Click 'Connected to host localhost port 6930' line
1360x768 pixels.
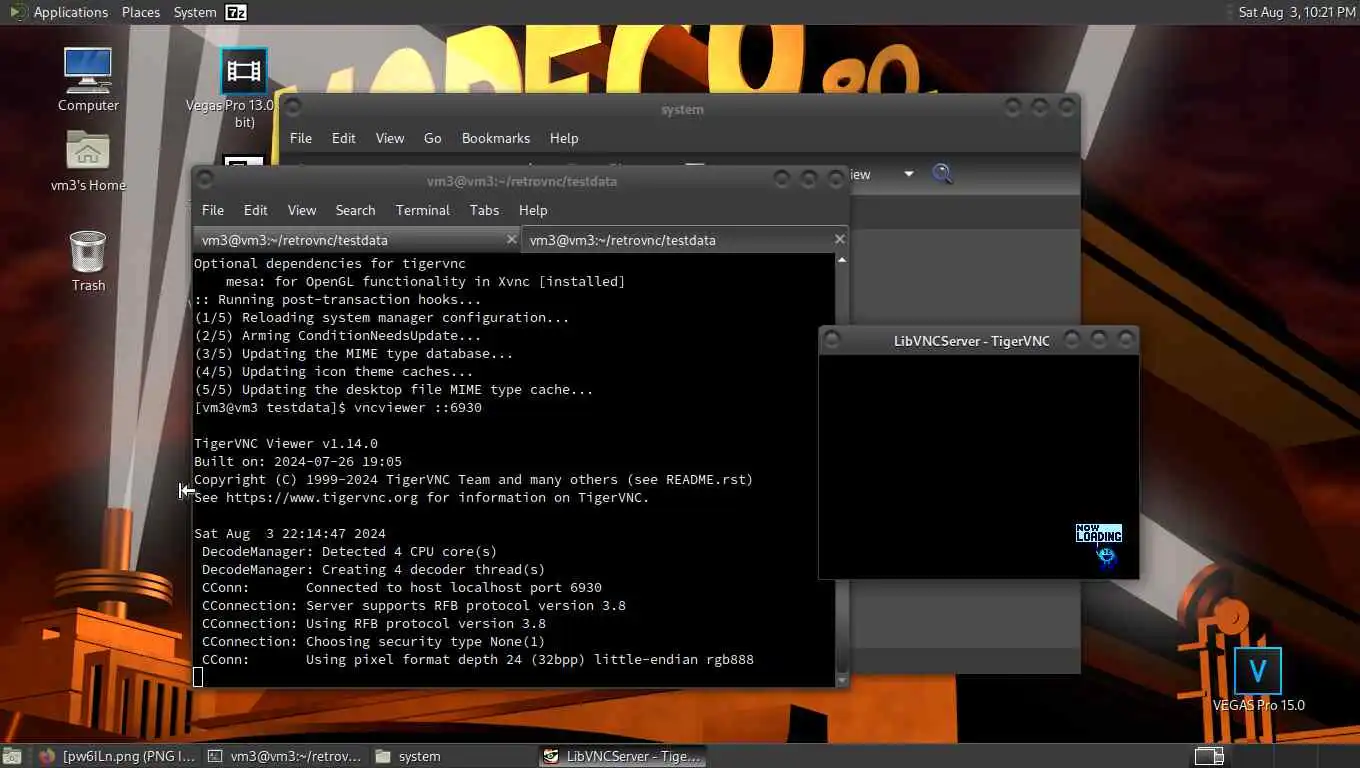pyautogui.click(x=454, y=588)
